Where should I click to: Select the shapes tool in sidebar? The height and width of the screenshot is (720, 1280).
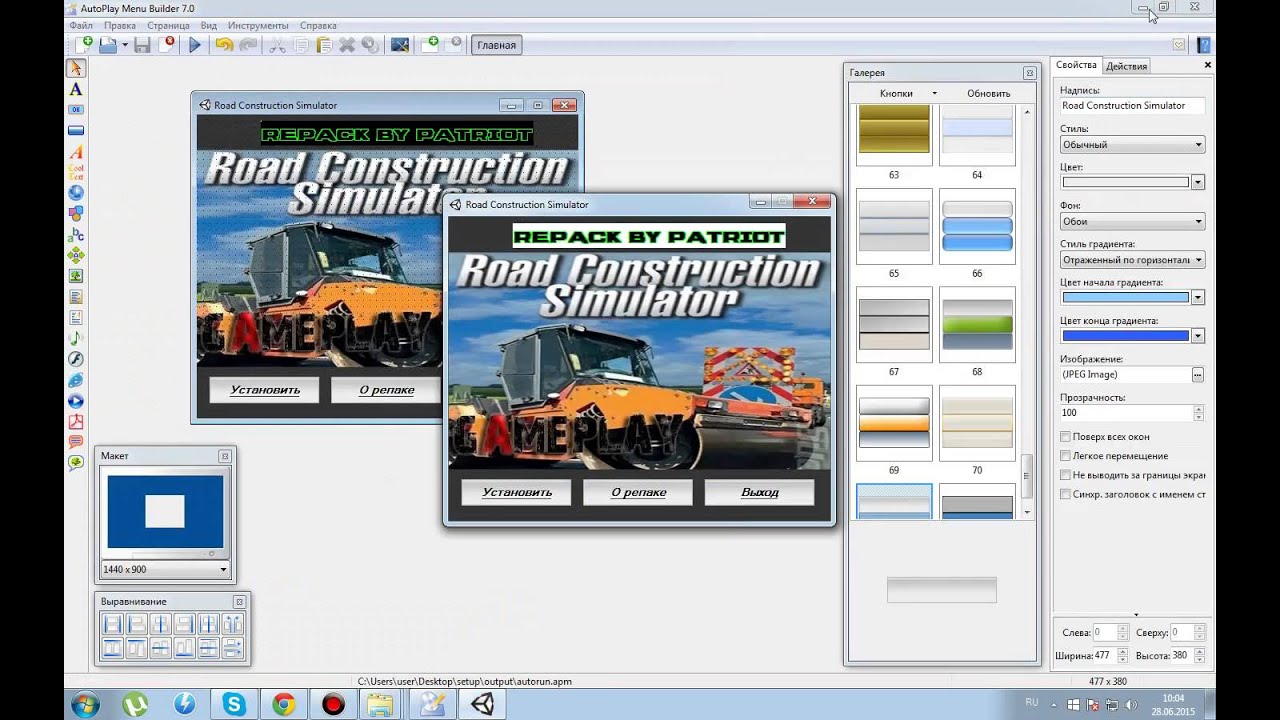[x=75, y=213]
